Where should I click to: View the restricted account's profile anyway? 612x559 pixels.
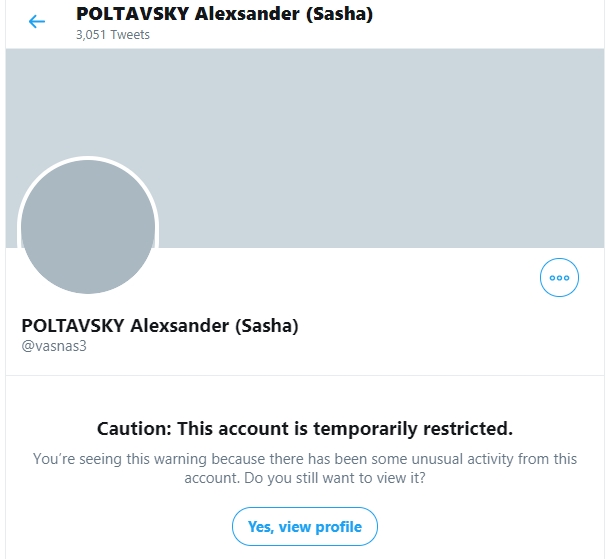pyautogui.click(x=305, y=526)
